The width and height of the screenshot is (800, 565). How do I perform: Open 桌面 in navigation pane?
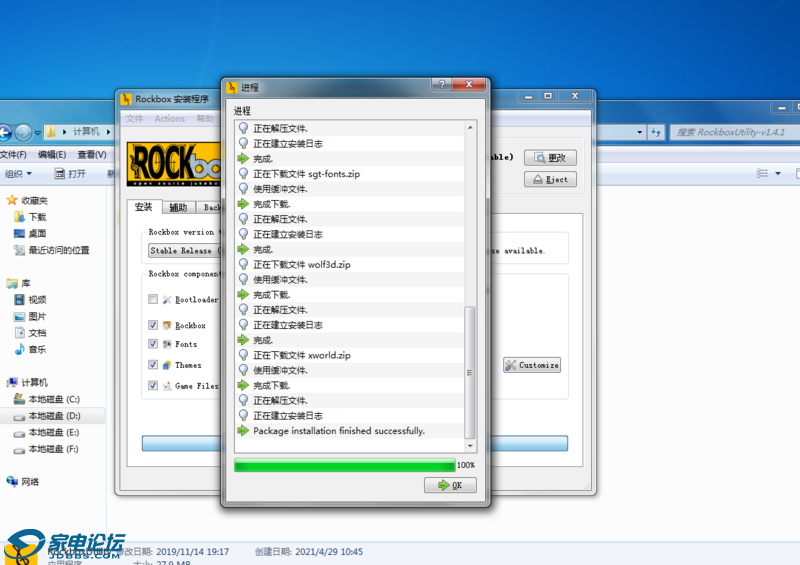tap(37, 233)
